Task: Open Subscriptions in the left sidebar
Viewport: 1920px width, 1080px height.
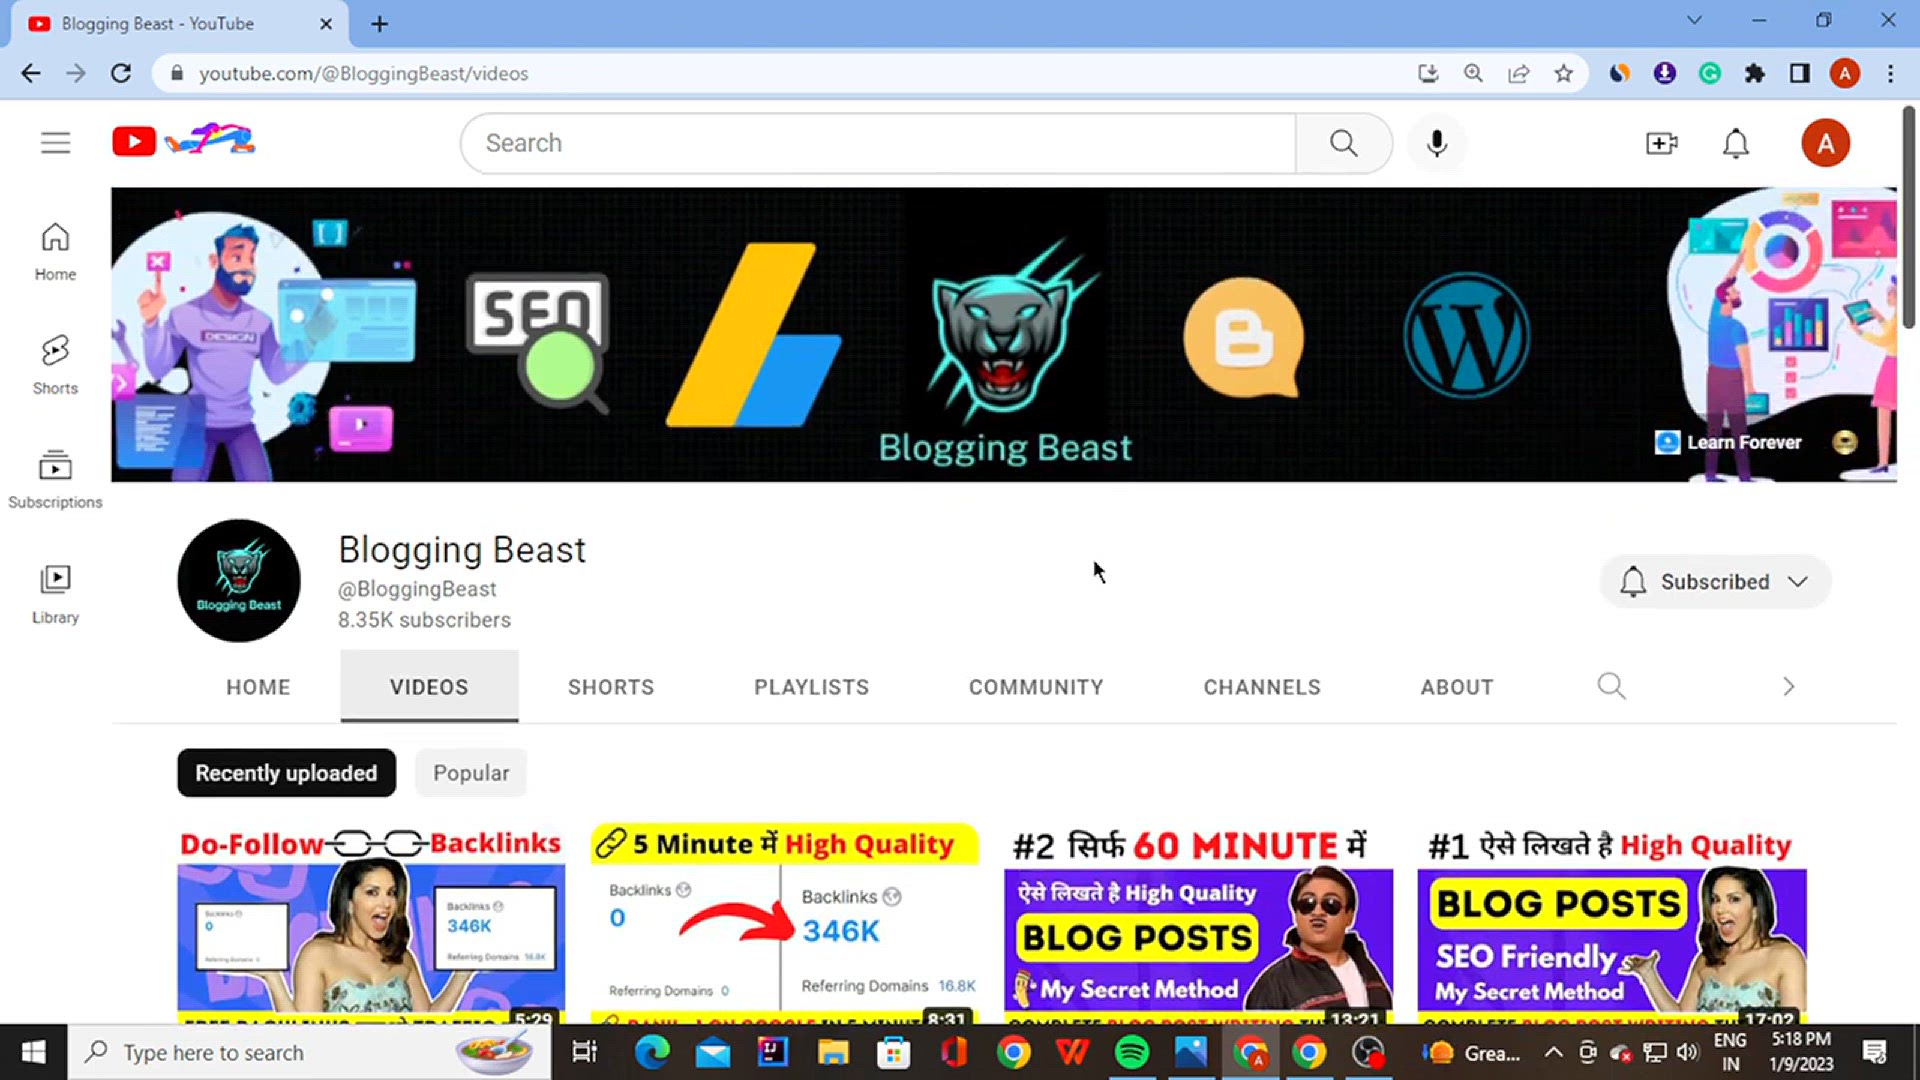Action: coord(55,480)
